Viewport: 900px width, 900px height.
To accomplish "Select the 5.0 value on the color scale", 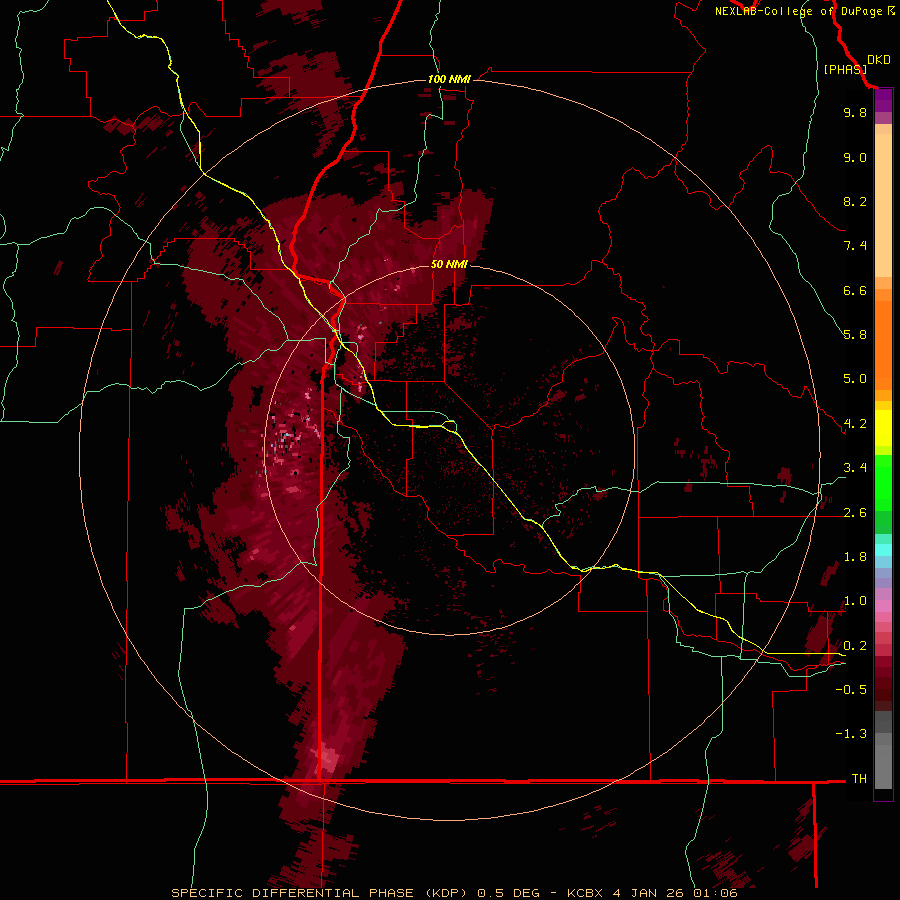I will [x=855, y=379].
